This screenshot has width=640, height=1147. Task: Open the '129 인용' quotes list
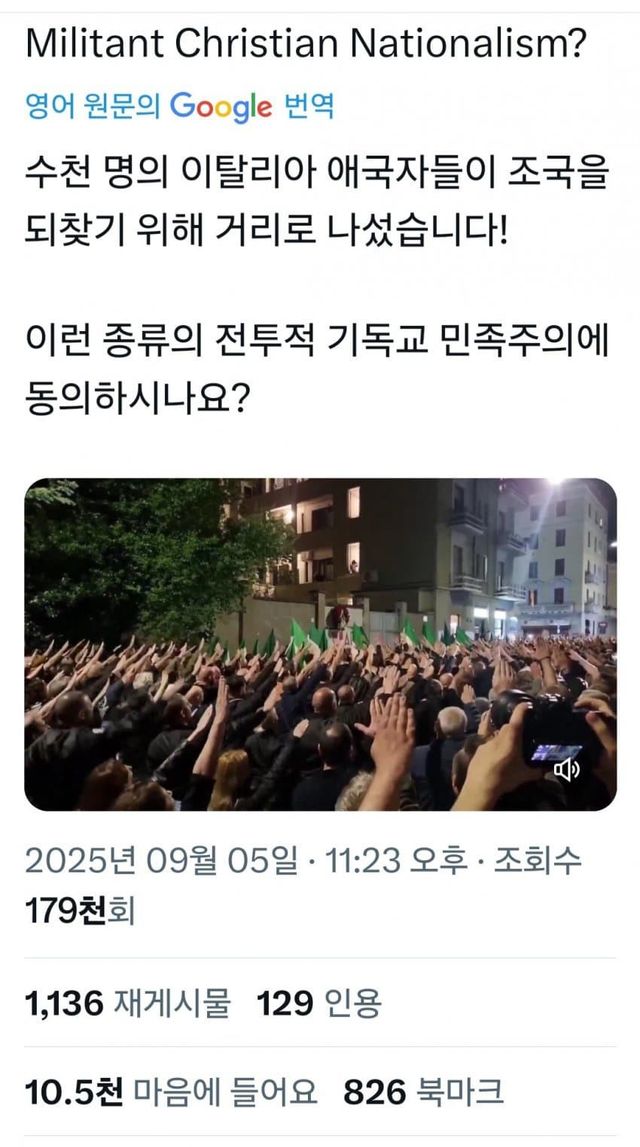click(319, 1004)
